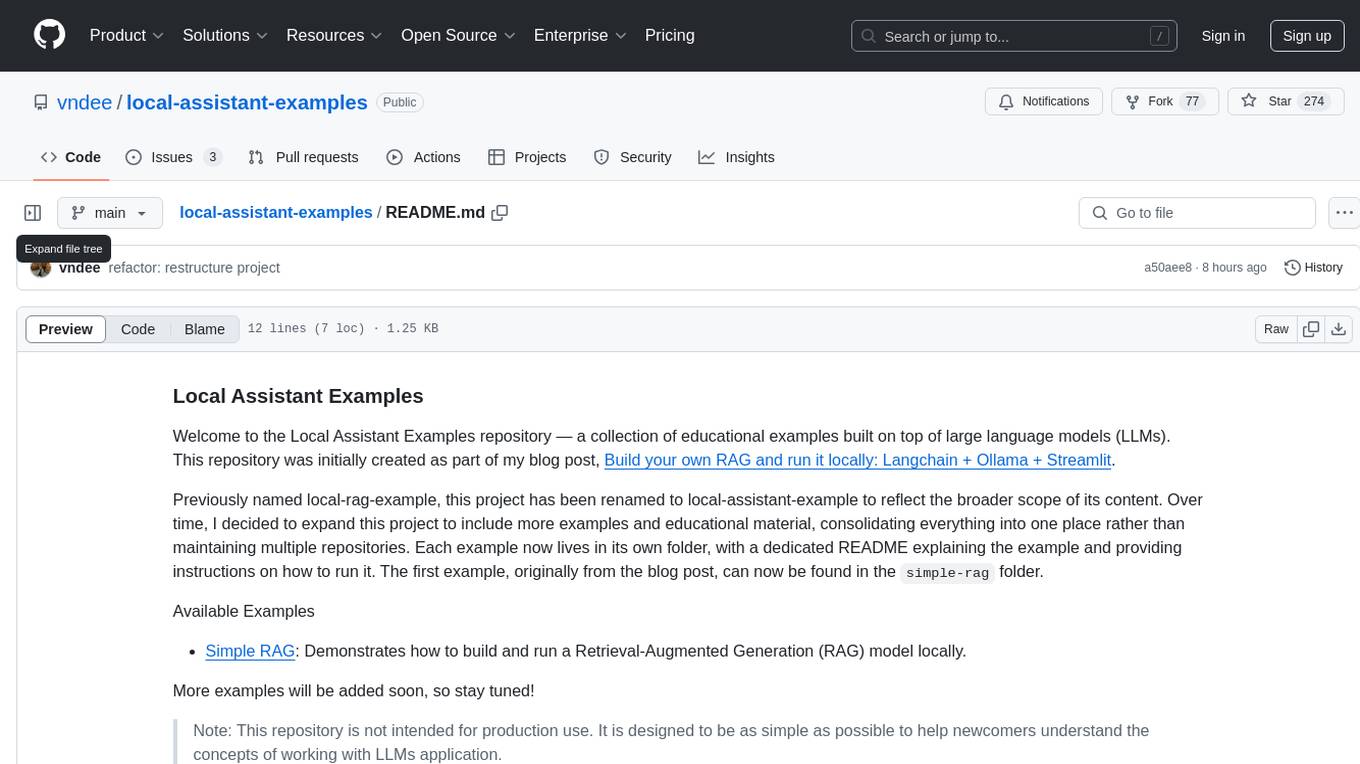Click the Issues count badge 3
The width and height of the screenshot is (1360, 764).
(x=212, y=157)
